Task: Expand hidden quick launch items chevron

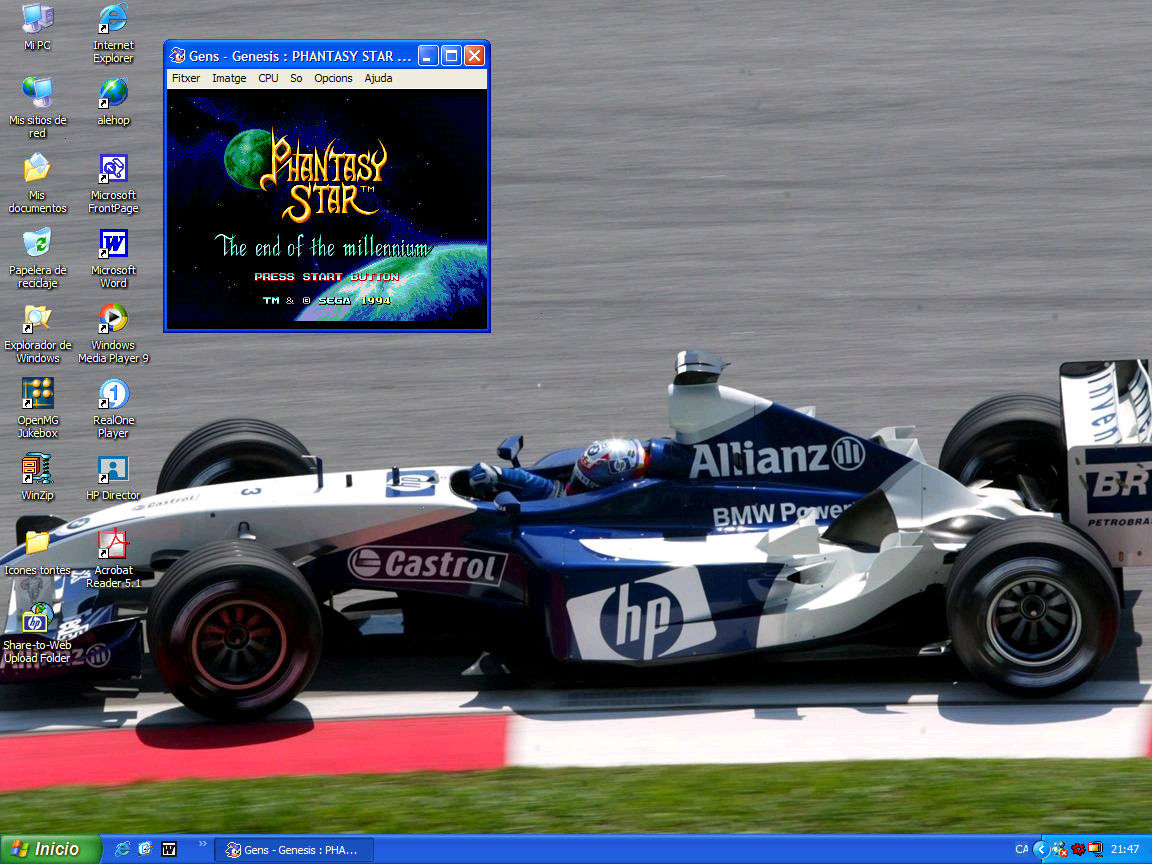Action: tap(203, 845)
